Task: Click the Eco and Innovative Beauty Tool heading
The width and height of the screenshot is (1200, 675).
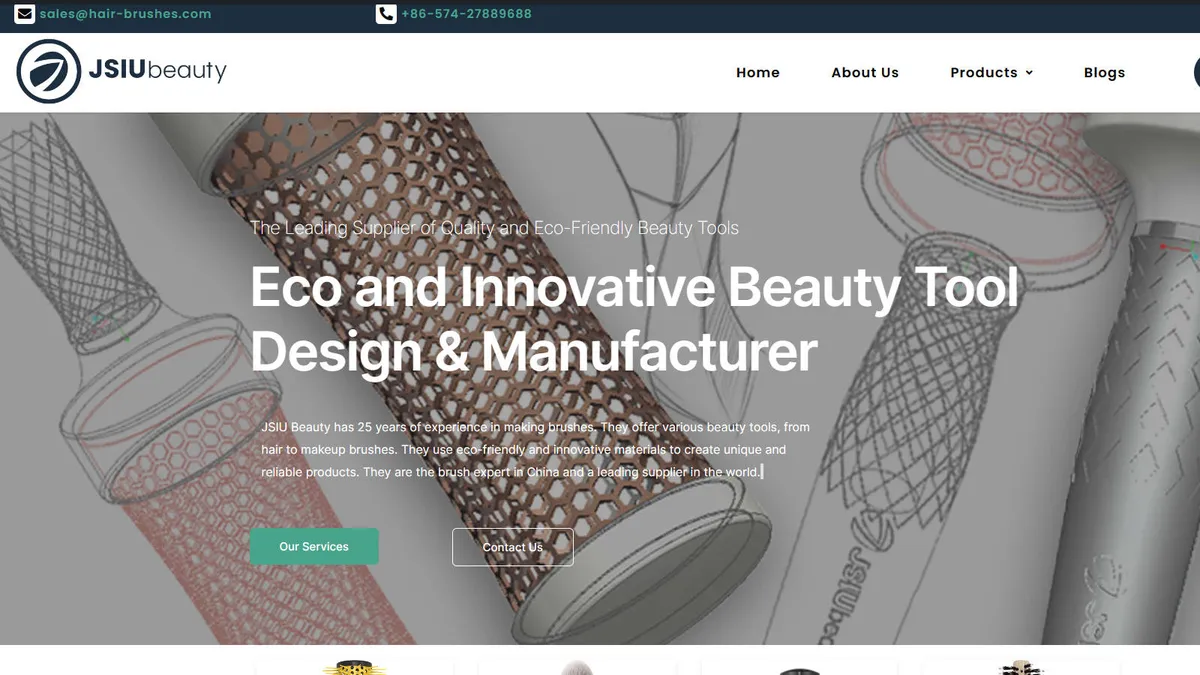Action: 634,319
